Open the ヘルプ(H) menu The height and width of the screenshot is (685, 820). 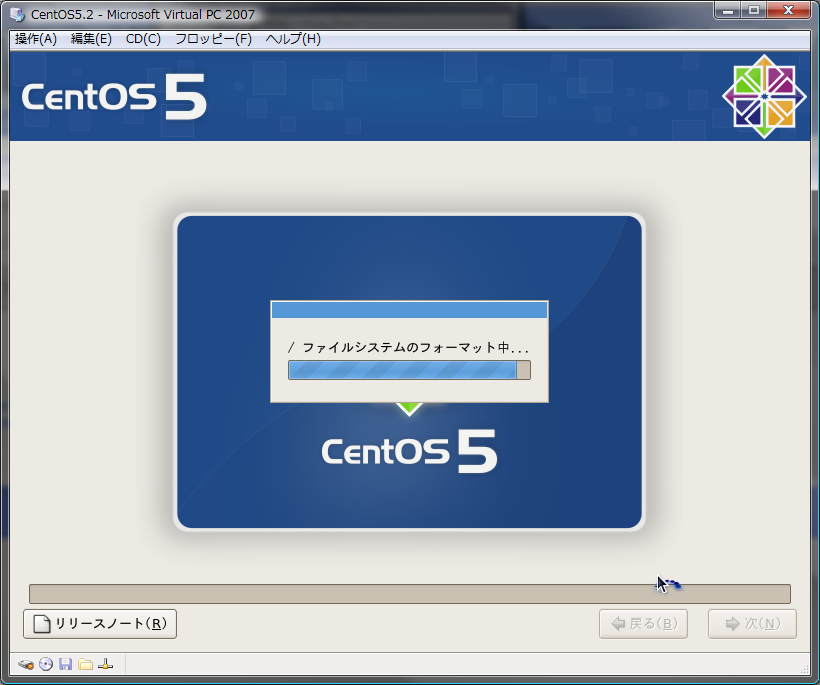click(x=293, y=39)
